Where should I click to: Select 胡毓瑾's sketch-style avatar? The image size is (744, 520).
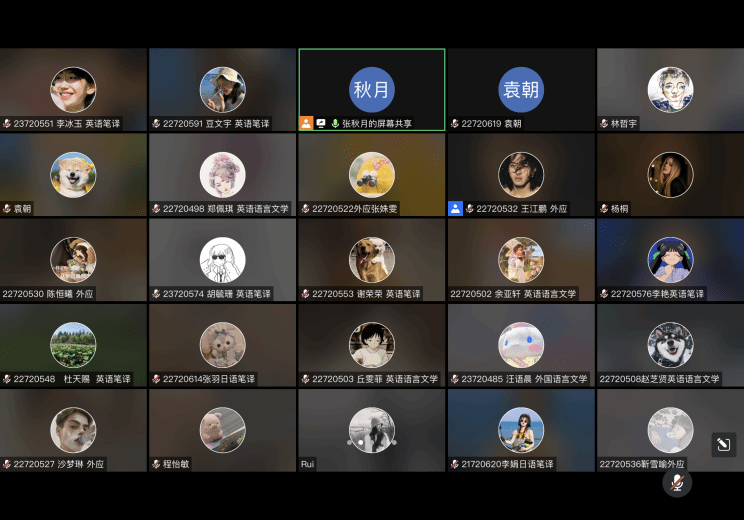222,259
